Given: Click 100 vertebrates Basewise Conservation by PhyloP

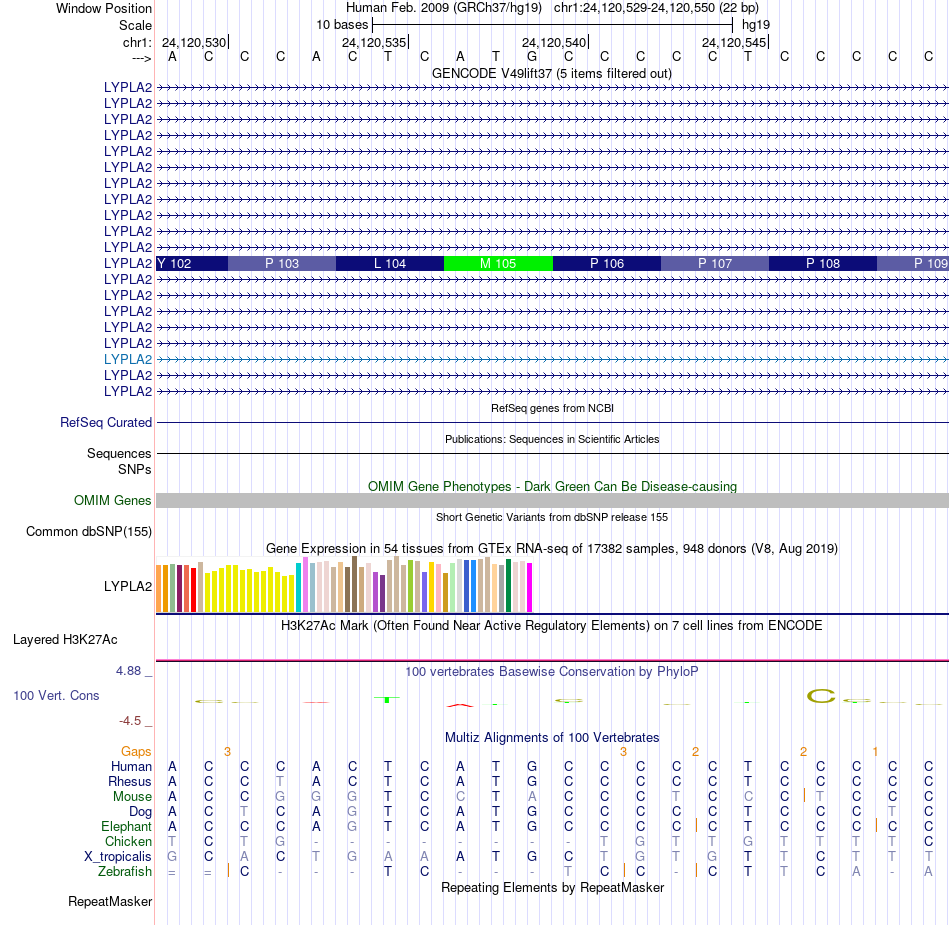Looking at the screenshot, I should click(552, 671).
